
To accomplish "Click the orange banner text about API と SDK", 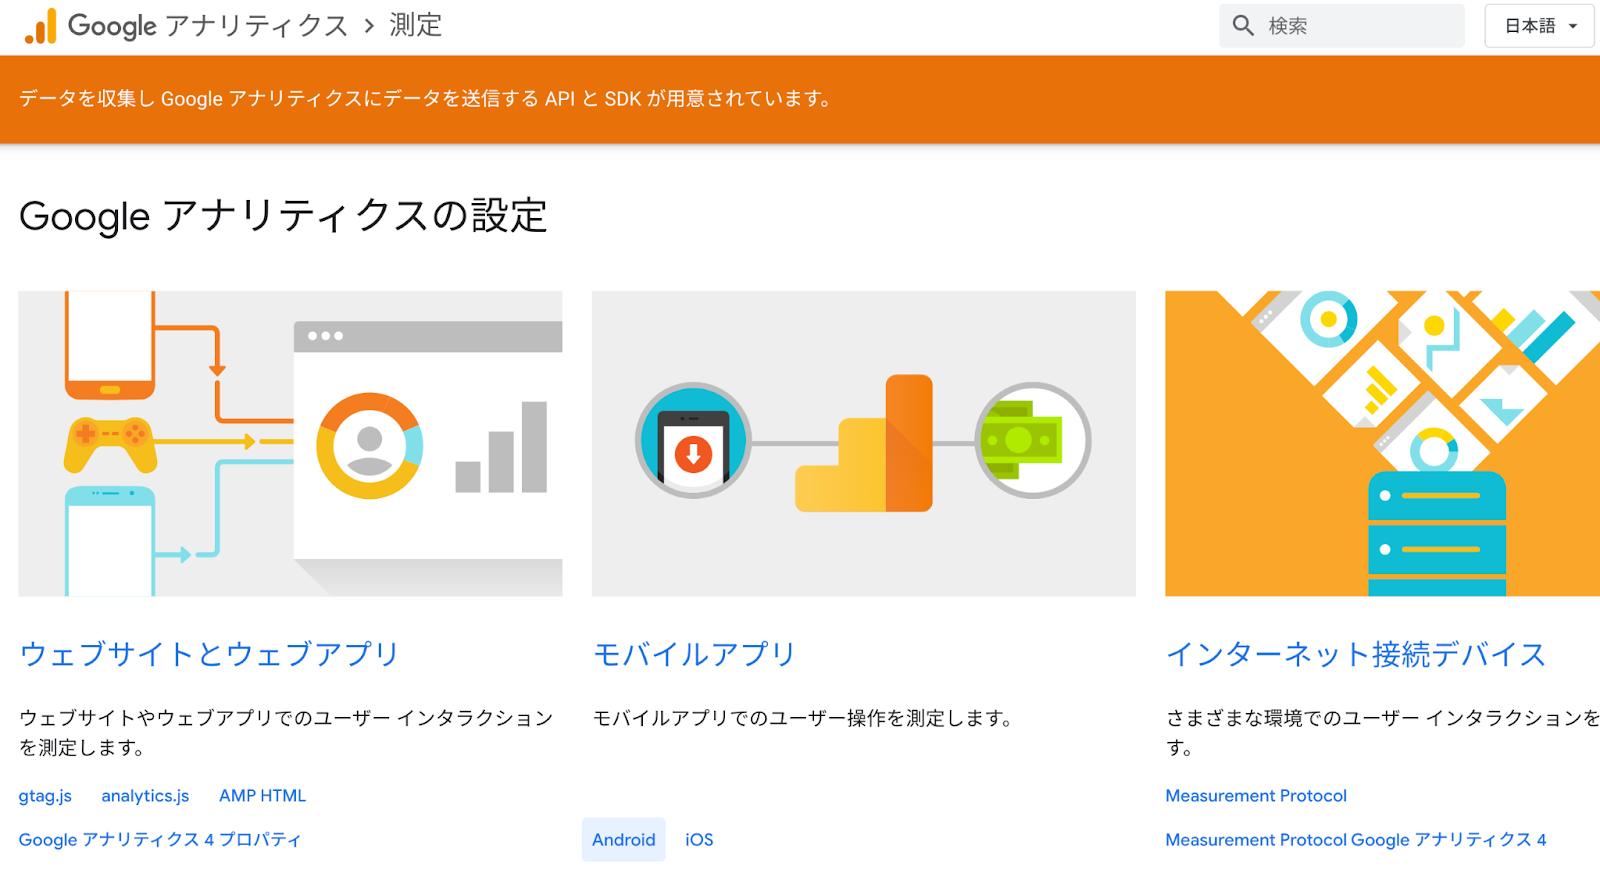I will click(425, 99).
